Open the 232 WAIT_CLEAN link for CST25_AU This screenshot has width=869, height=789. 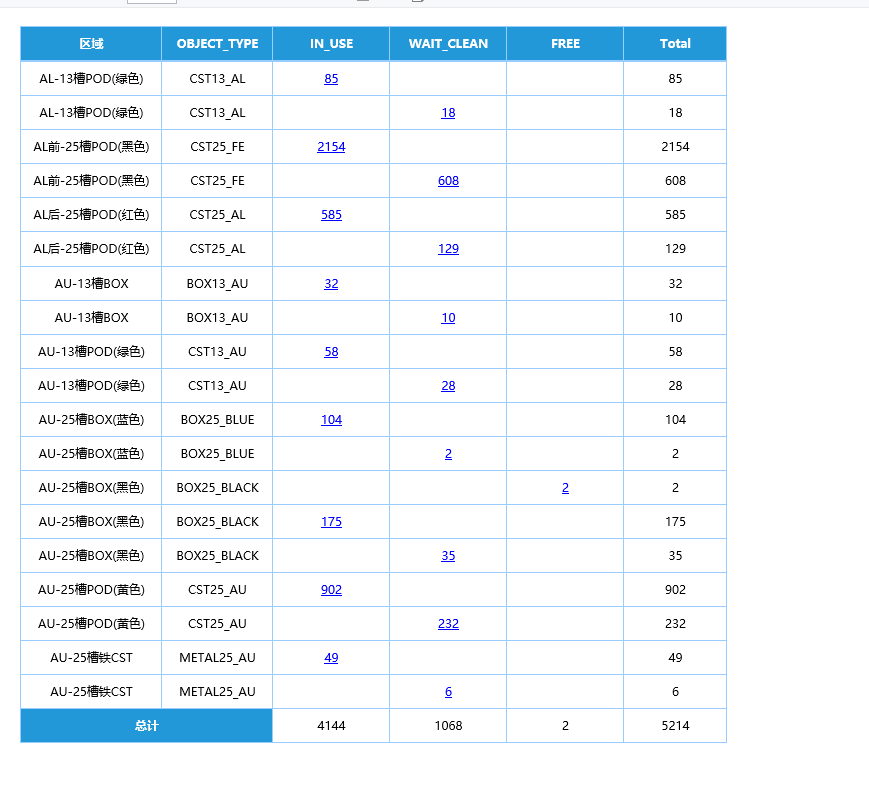pyautogui.click(x=448, y=624)
